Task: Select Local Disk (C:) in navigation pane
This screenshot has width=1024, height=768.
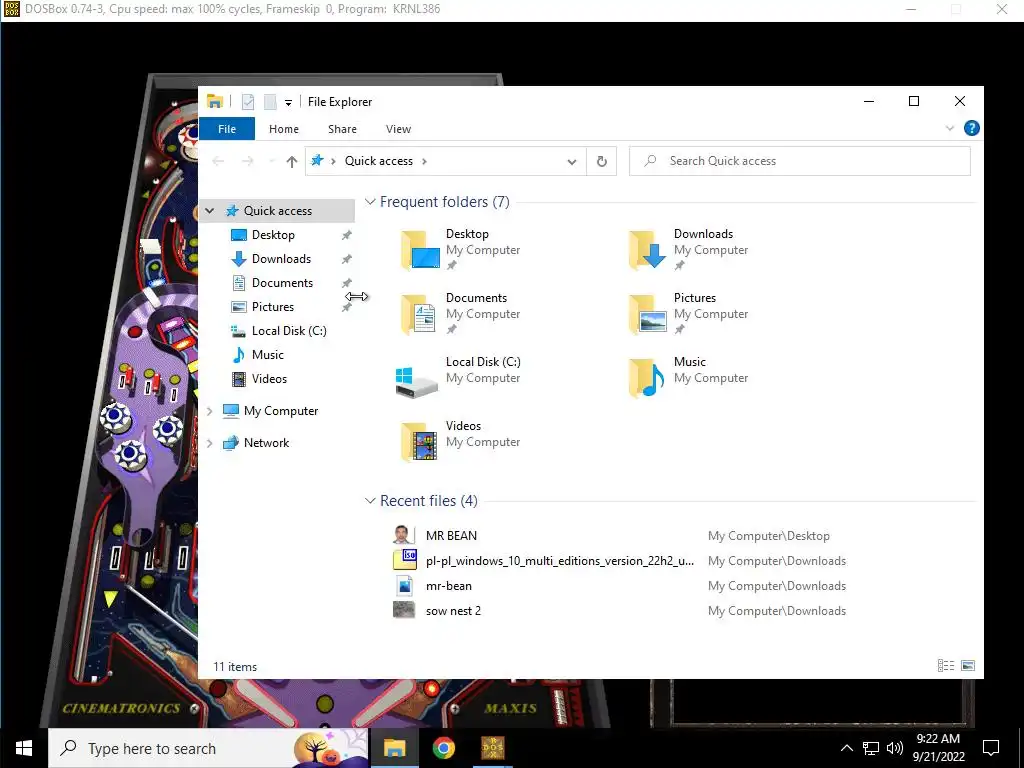Action: (x=289, y=330)
